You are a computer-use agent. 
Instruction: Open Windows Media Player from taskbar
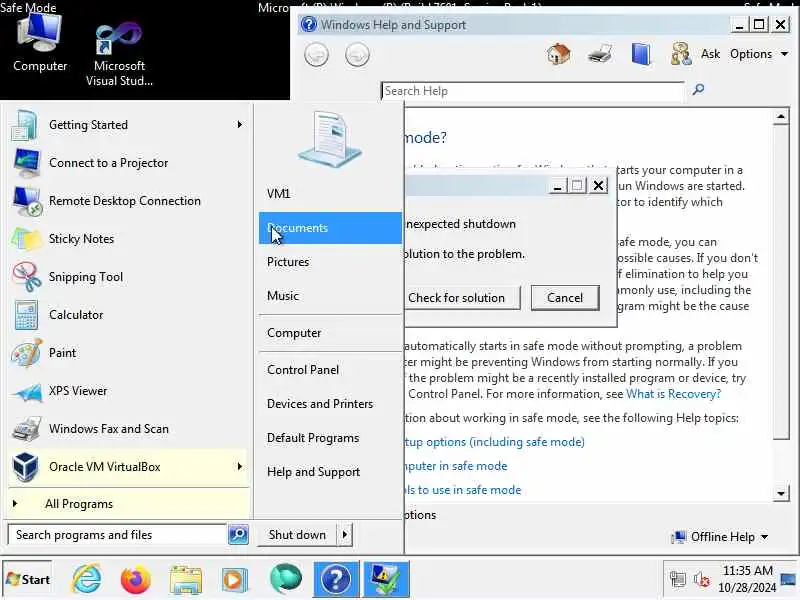point(235,580)
